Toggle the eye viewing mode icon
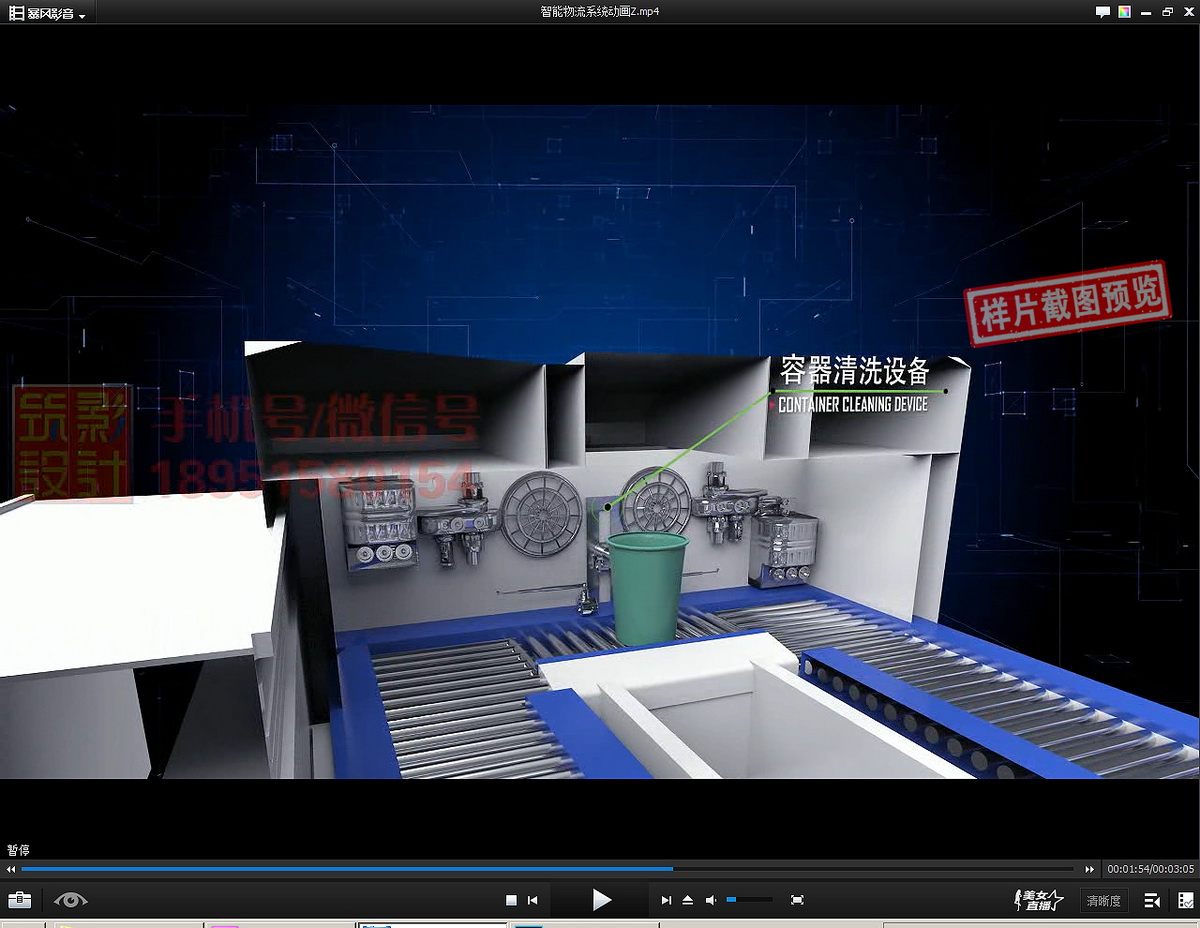Screen dimensions: 1200x928 pyautogui.click(x=71, y=900)
